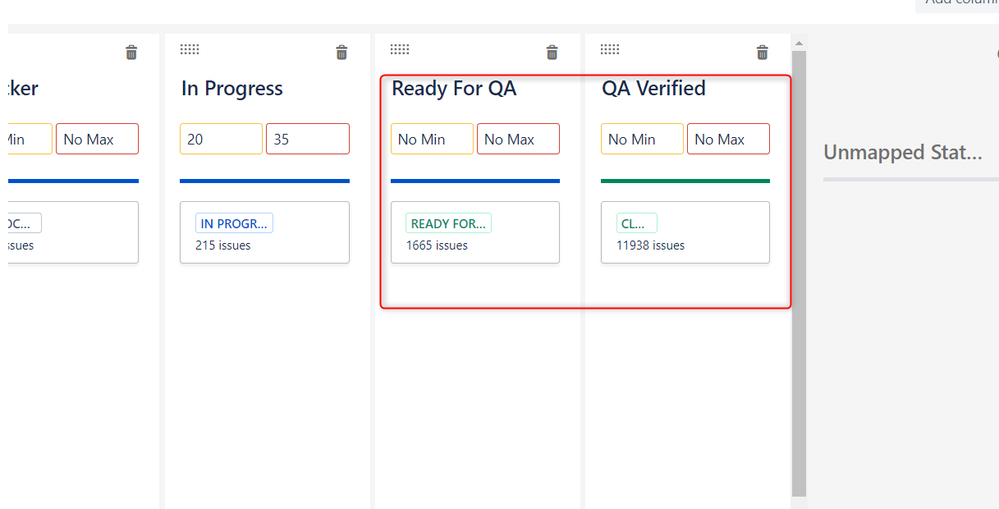Click trash icon on the leftmost partial column
Screen dimensions: 999x509
(x=131, y=52)
